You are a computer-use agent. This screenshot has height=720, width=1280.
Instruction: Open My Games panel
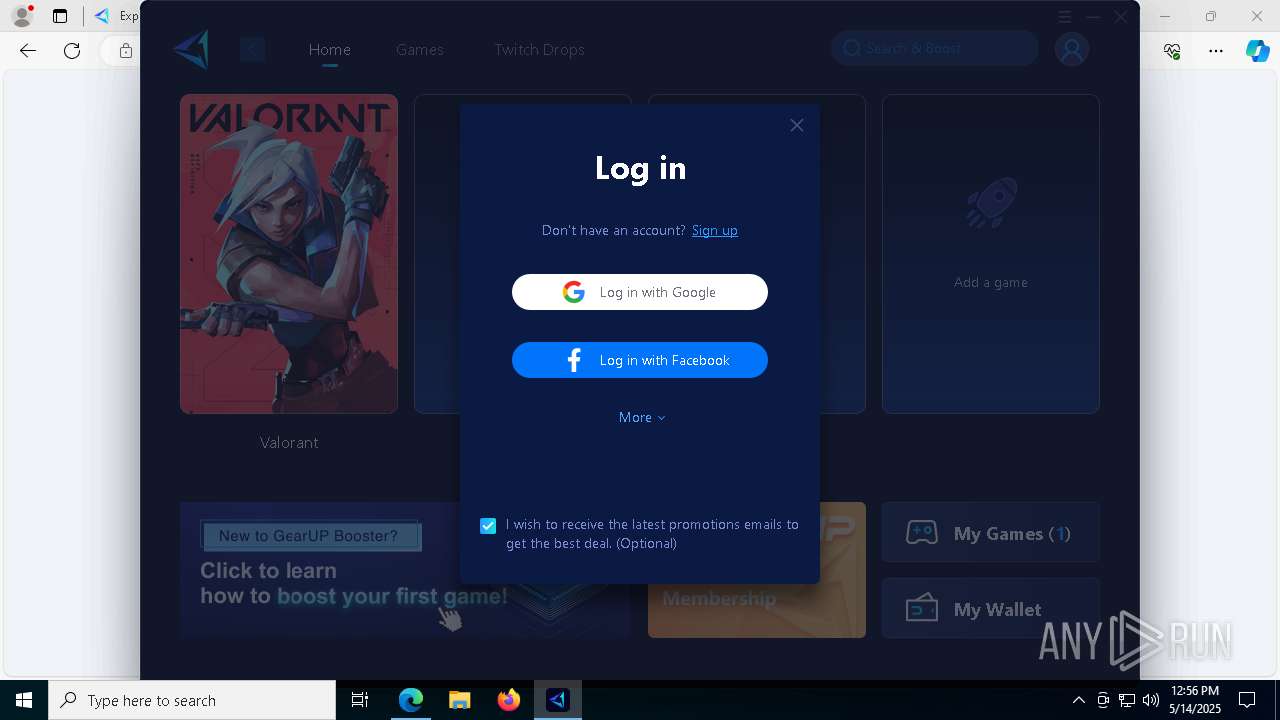tap(990, 533)
